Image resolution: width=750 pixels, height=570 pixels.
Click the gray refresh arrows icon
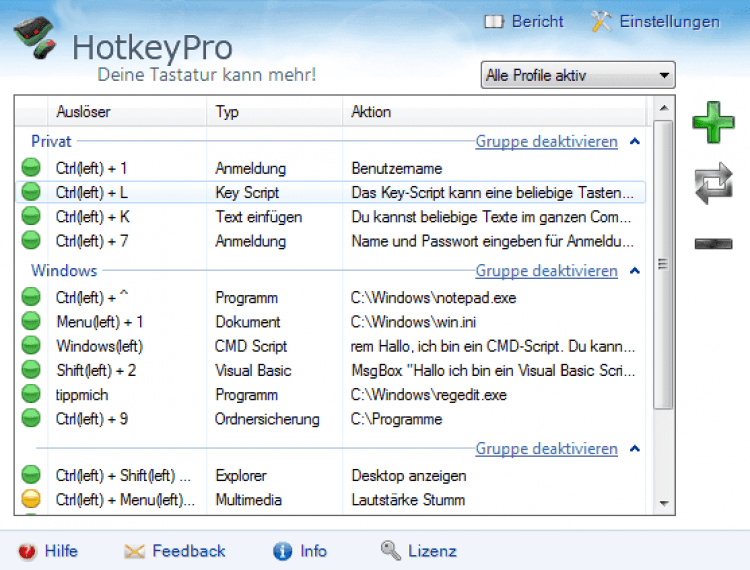coord(713,183)
